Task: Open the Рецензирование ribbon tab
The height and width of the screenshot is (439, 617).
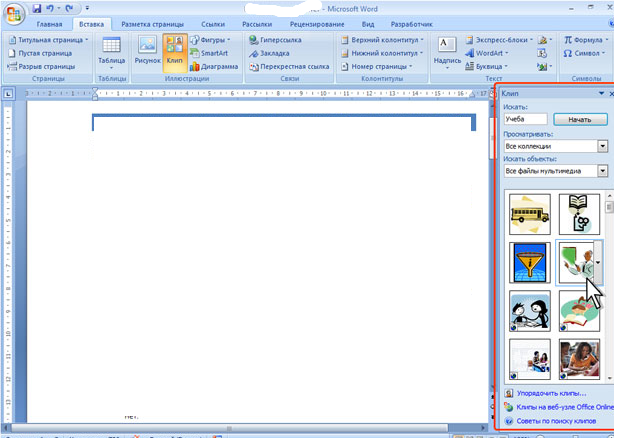Action: 317,24
